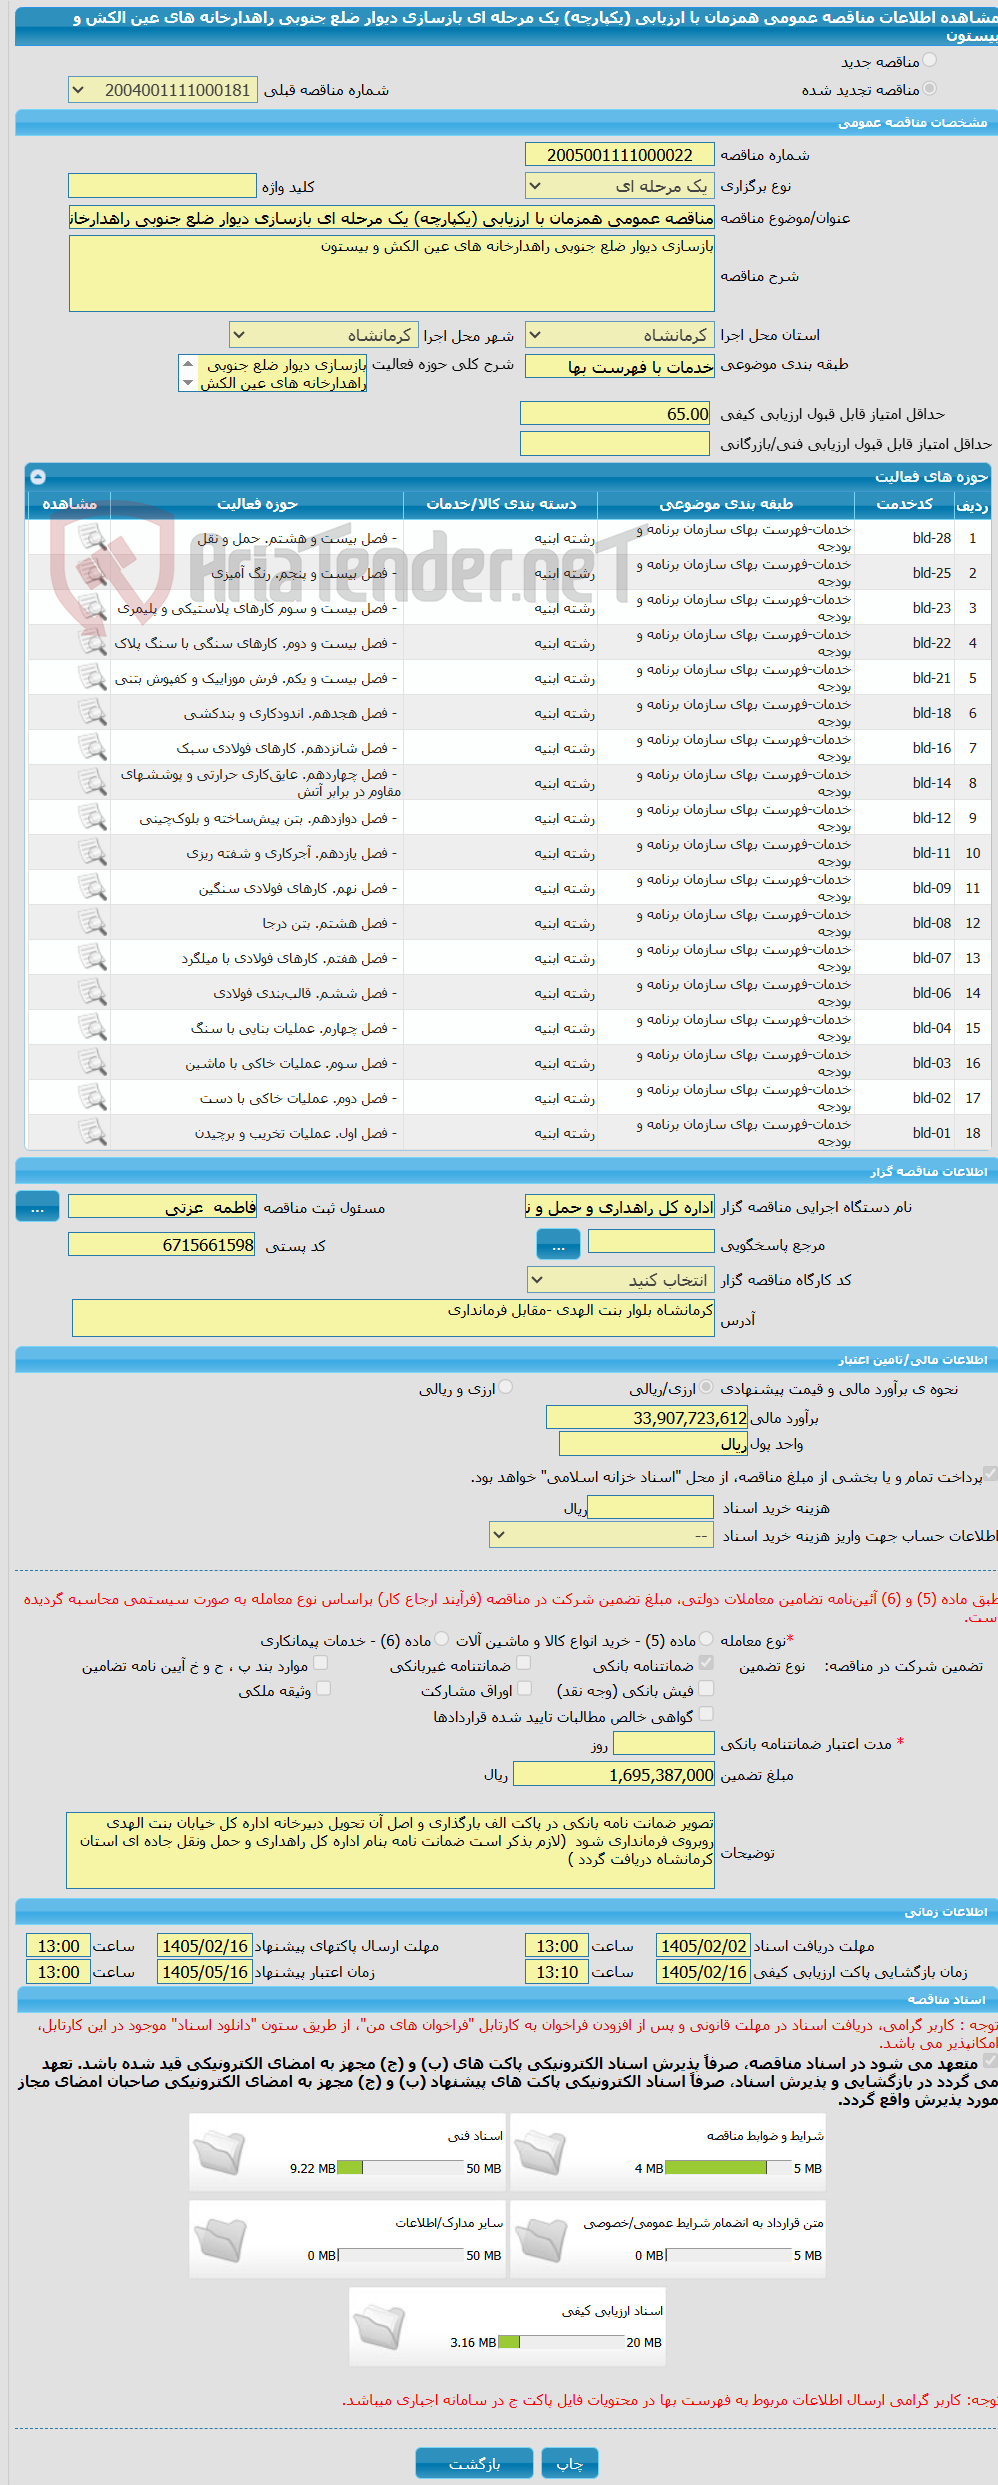Click the اسناد فنی size progress bar
Image resolution: width=998 pixels, height=2485 pixels.
pyautogui.click(x=400, y=2168)
